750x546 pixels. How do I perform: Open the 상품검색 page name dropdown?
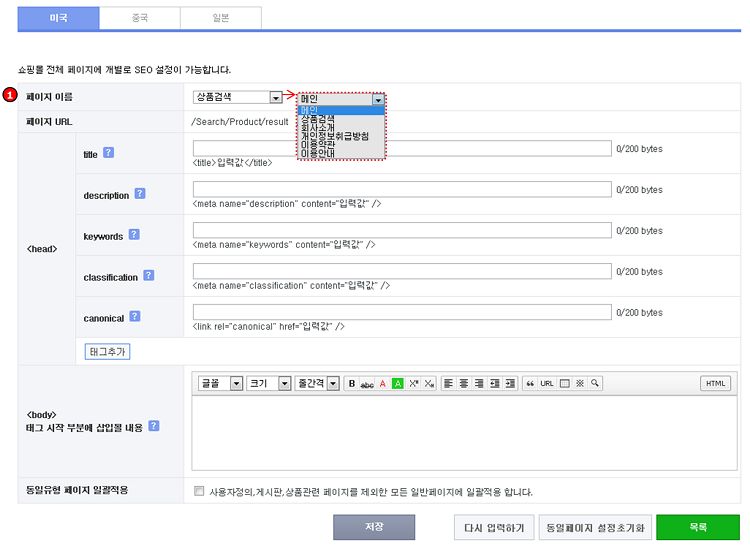pyautogui.click(x=238, y=97)
